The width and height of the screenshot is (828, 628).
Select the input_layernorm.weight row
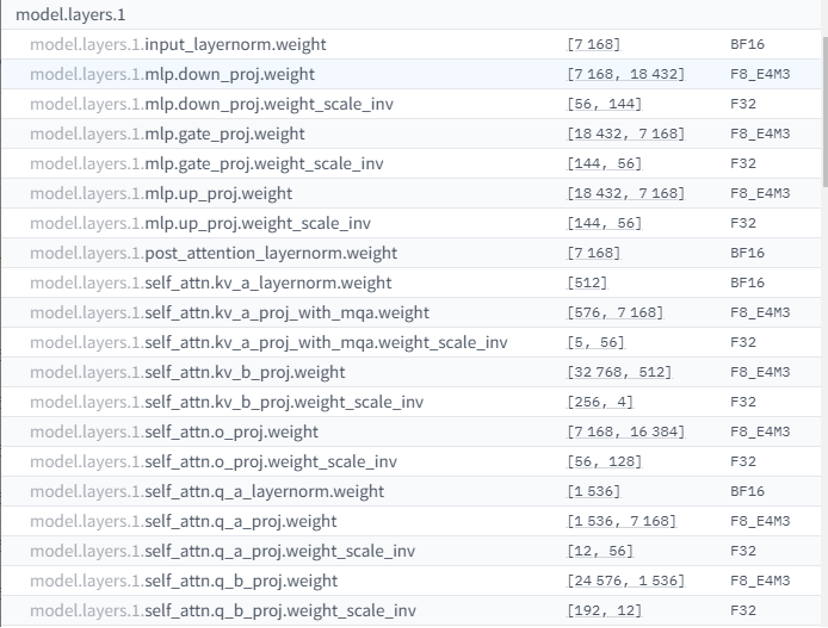point(411,44)
